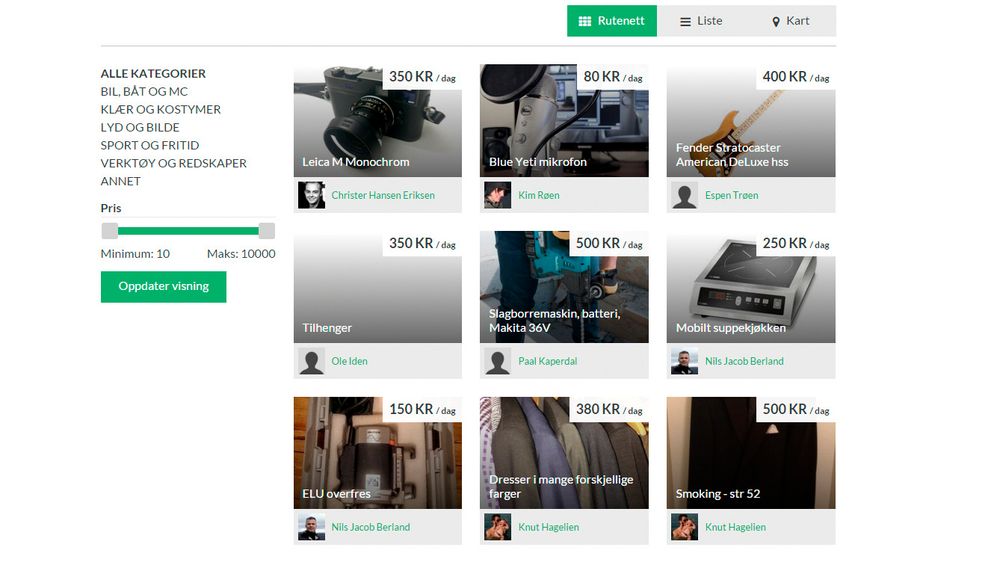This screenshot has height=562, width=1000.
Task: Click Nils Jacob Berland avatar under suppekjøkken
Action: tap(684, 361)
